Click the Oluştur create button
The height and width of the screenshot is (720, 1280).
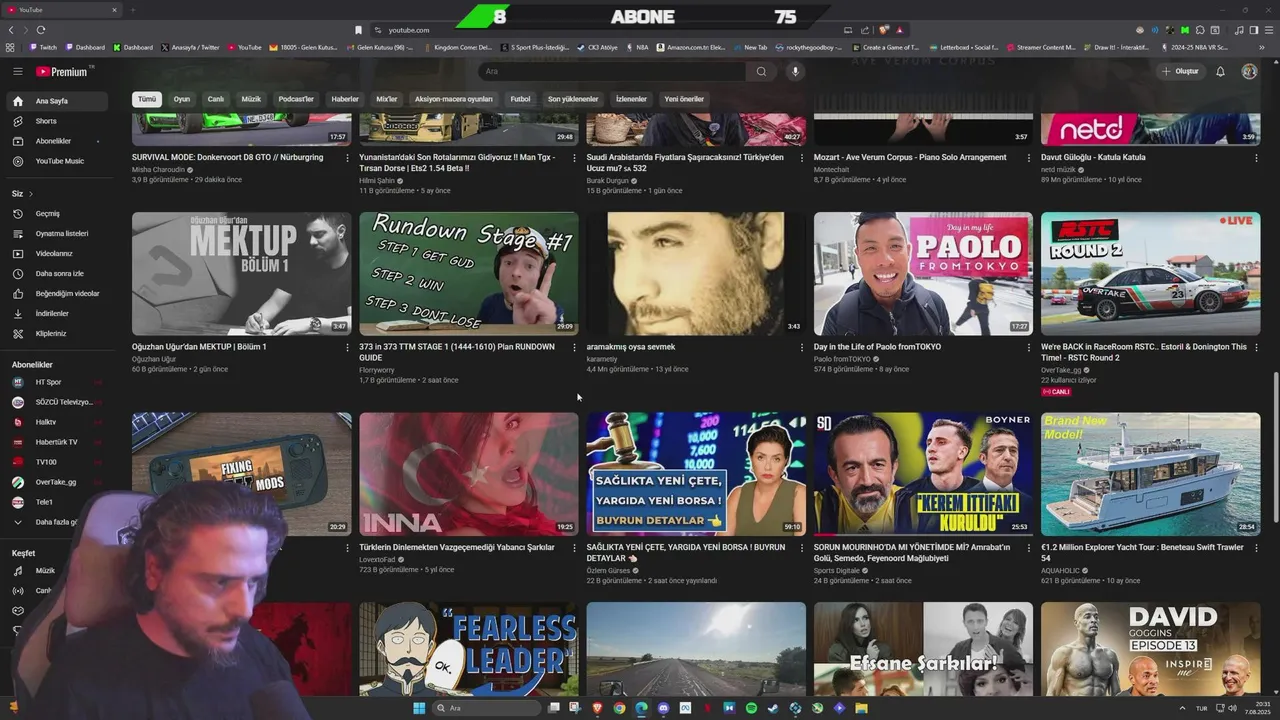1180,71
